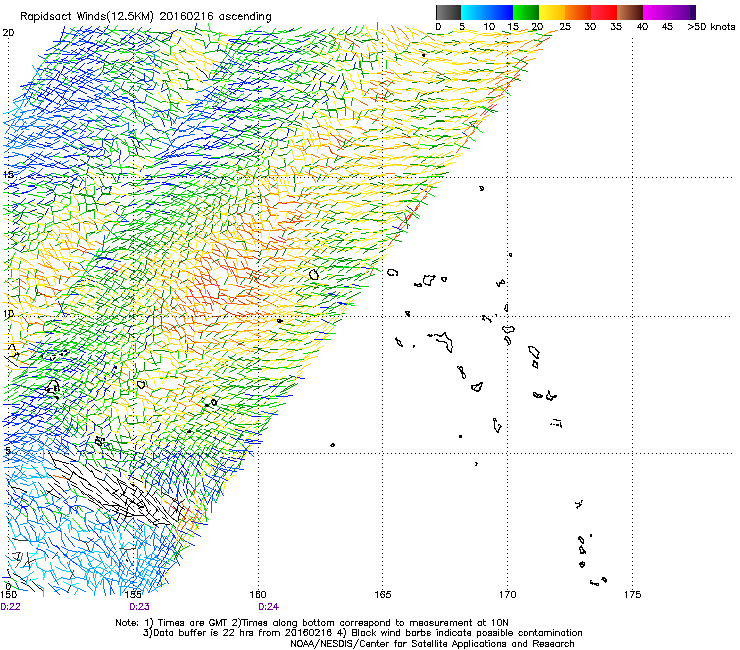Click the longitude label '165'

[x=383, y=594]
